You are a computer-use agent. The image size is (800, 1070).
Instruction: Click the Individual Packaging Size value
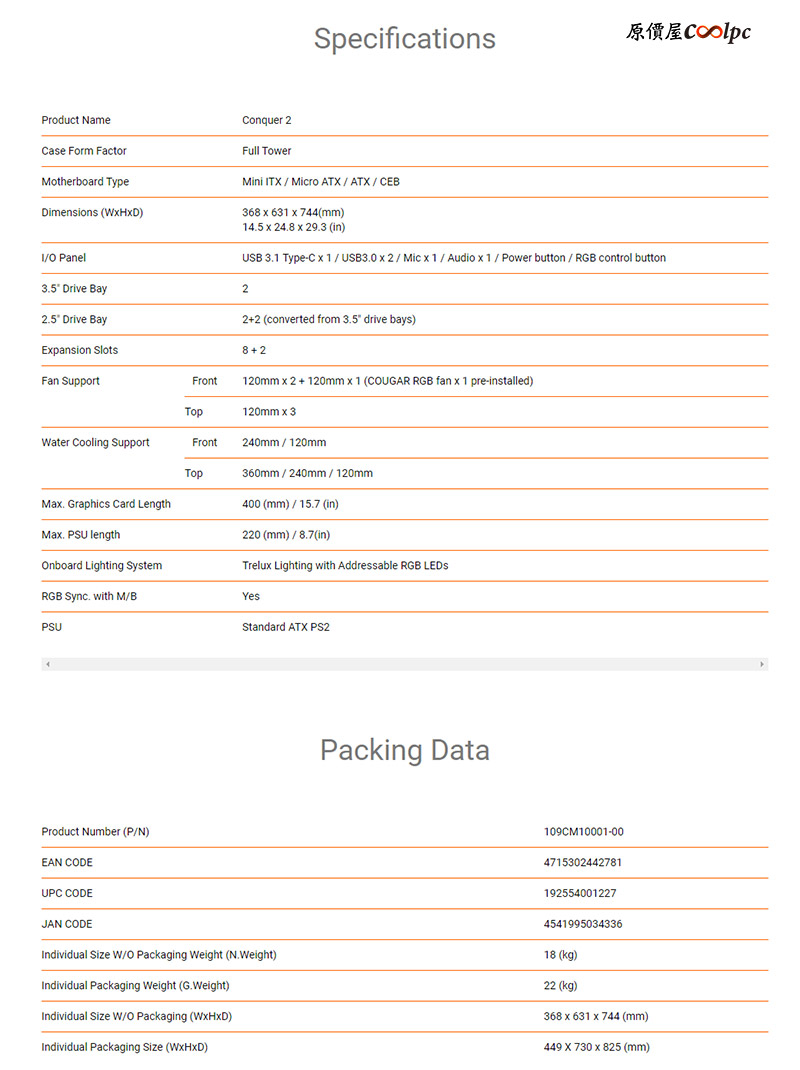click(x=597, y=1047)
